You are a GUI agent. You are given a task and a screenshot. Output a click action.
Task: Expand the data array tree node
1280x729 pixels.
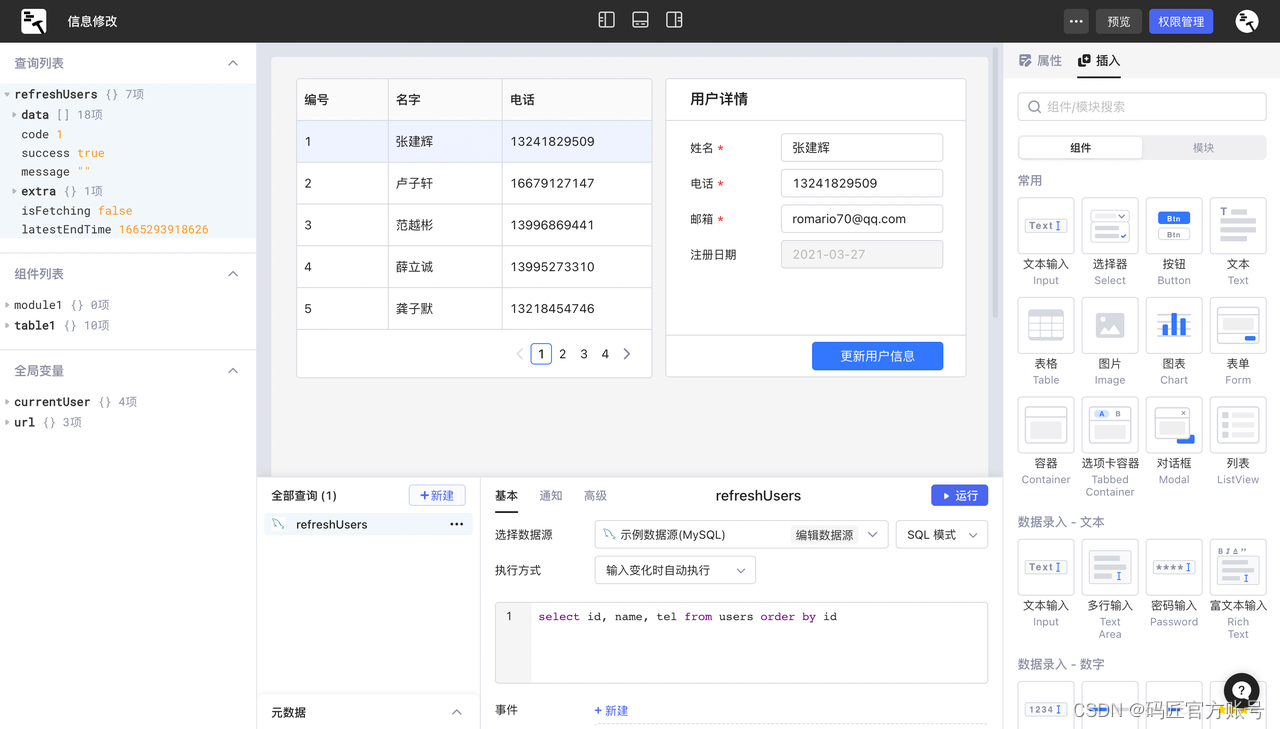tap(14, 115)
